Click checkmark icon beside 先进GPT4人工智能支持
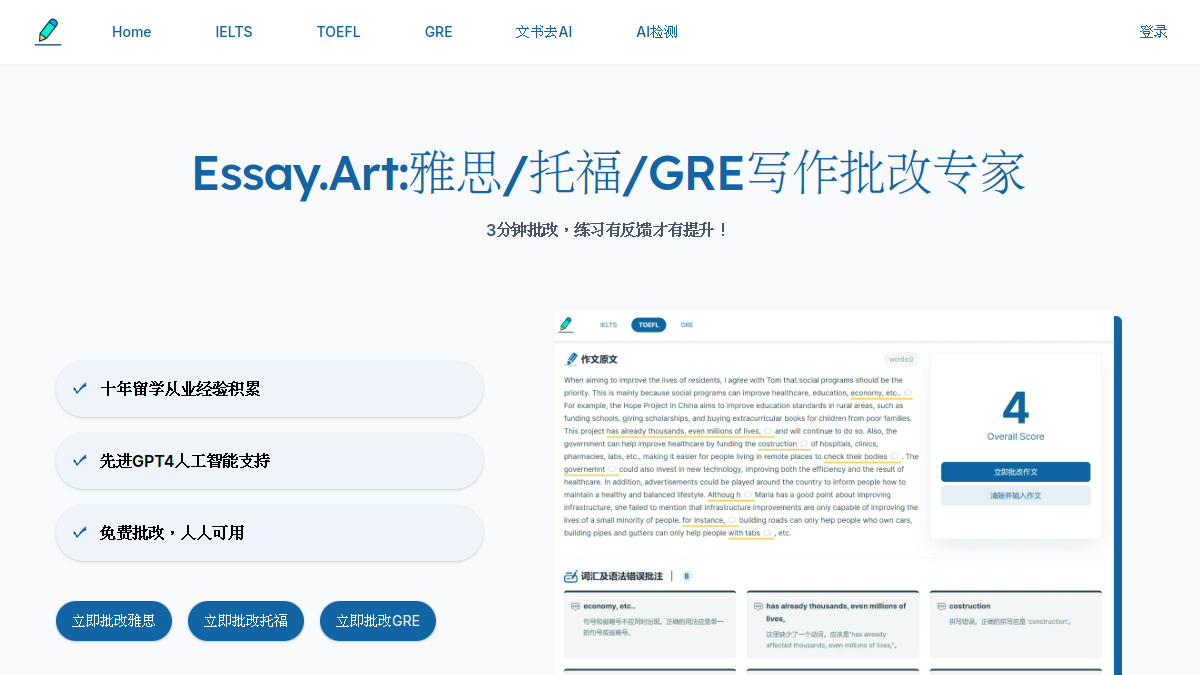Viewport: 1200px width, 675px height. (x=80, y=461)
